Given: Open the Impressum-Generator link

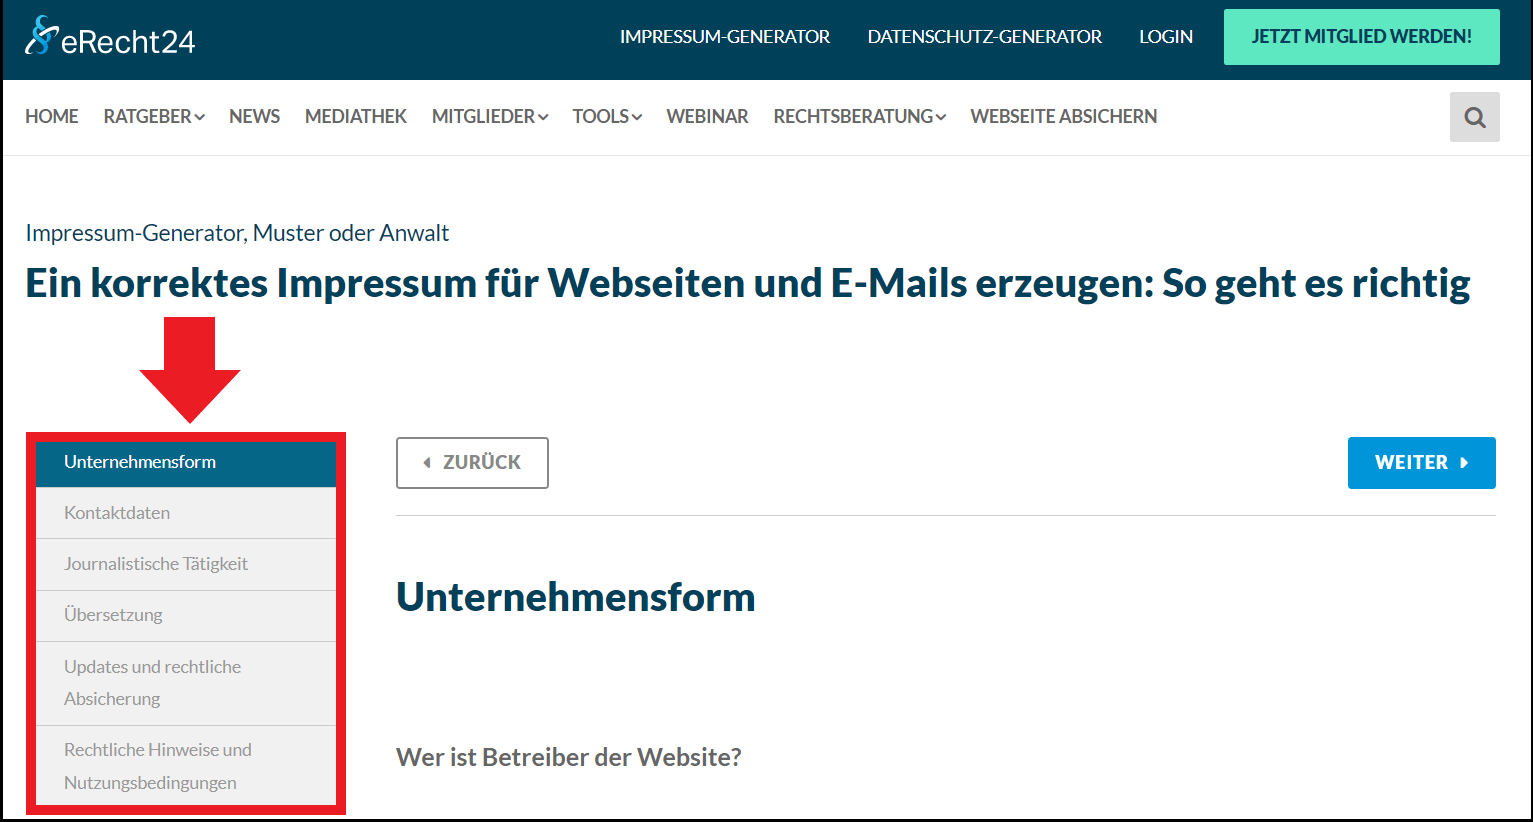Looking at the screenshot, I should (x=725, y=37).
